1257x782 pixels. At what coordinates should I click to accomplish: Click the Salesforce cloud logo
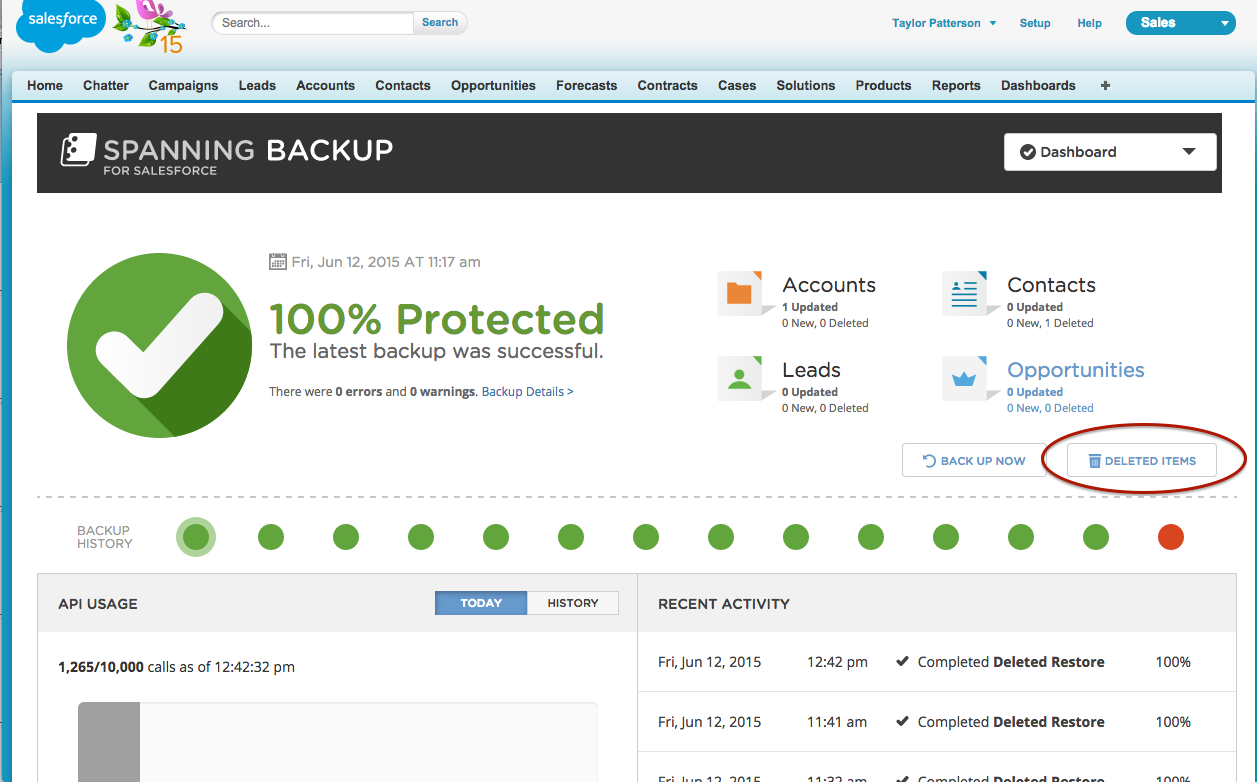point(61,24)
